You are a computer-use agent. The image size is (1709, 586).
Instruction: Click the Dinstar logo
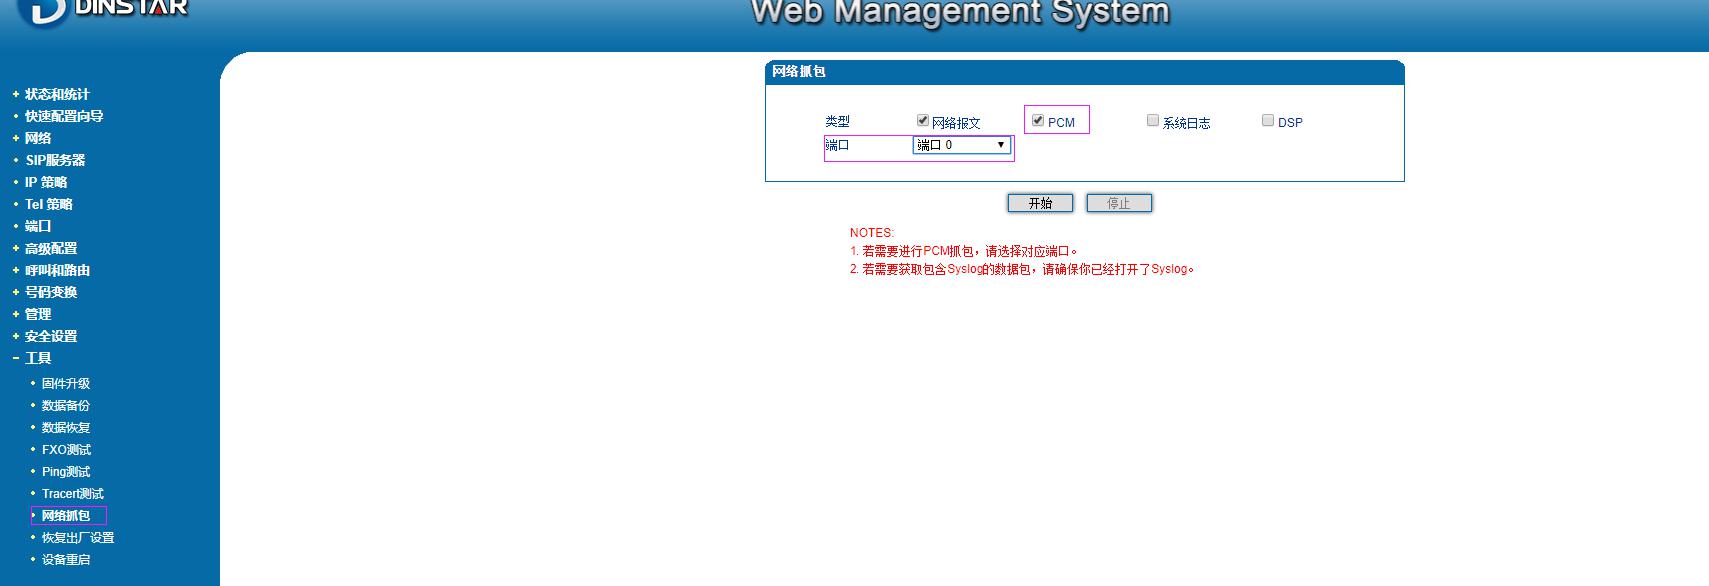point(102,10)
